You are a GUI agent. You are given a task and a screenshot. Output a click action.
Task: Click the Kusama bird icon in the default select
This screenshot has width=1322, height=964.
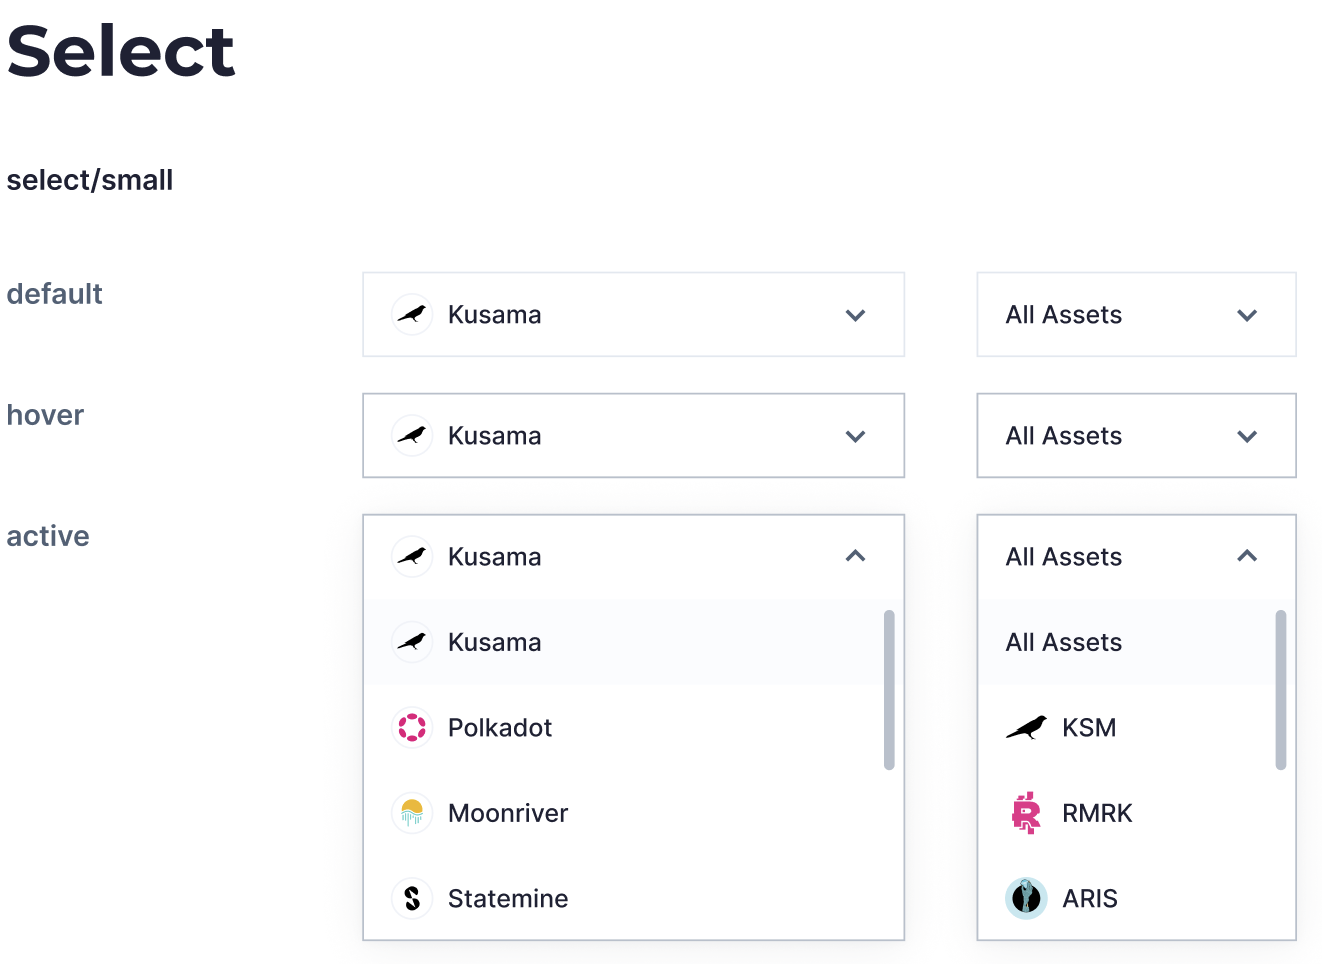412,314
